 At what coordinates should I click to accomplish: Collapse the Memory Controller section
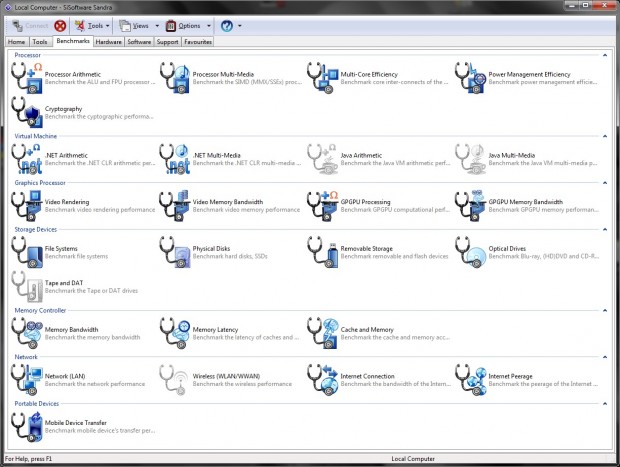605,311
